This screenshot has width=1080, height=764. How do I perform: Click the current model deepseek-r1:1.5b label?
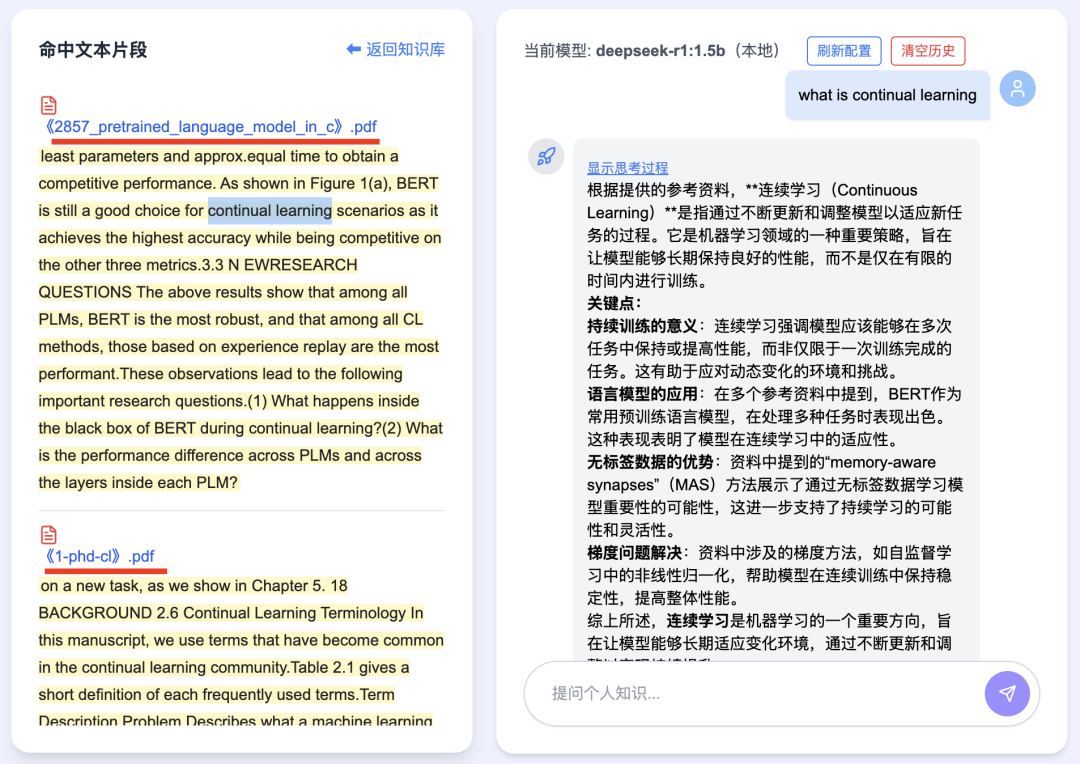coord(650,51)
